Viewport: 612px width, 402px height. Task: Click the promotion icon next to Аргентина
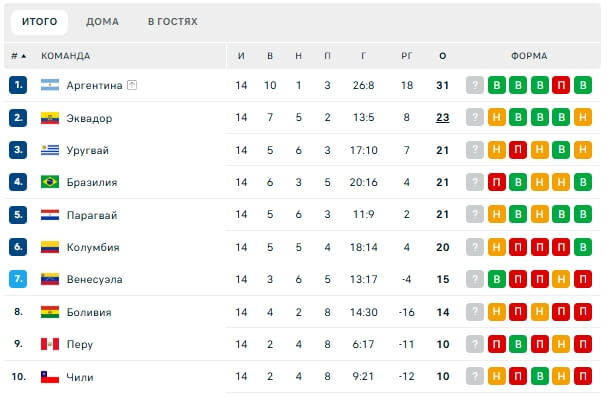point(132,85)
